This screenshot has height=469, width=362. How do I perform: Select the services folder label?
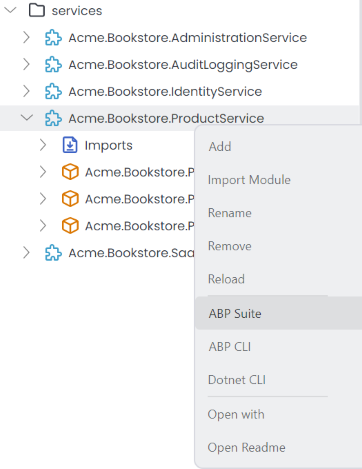(x=77, y=11)
